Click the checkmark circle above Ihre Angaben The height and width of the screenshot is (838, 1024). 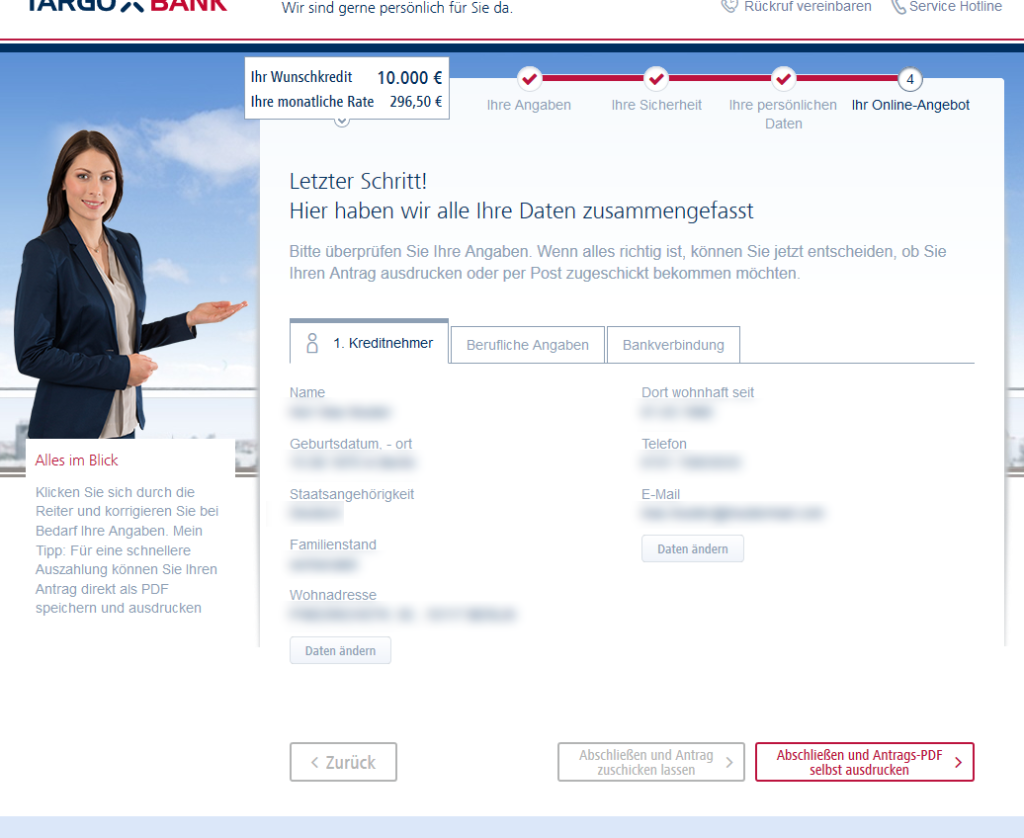tap(529, 78)
